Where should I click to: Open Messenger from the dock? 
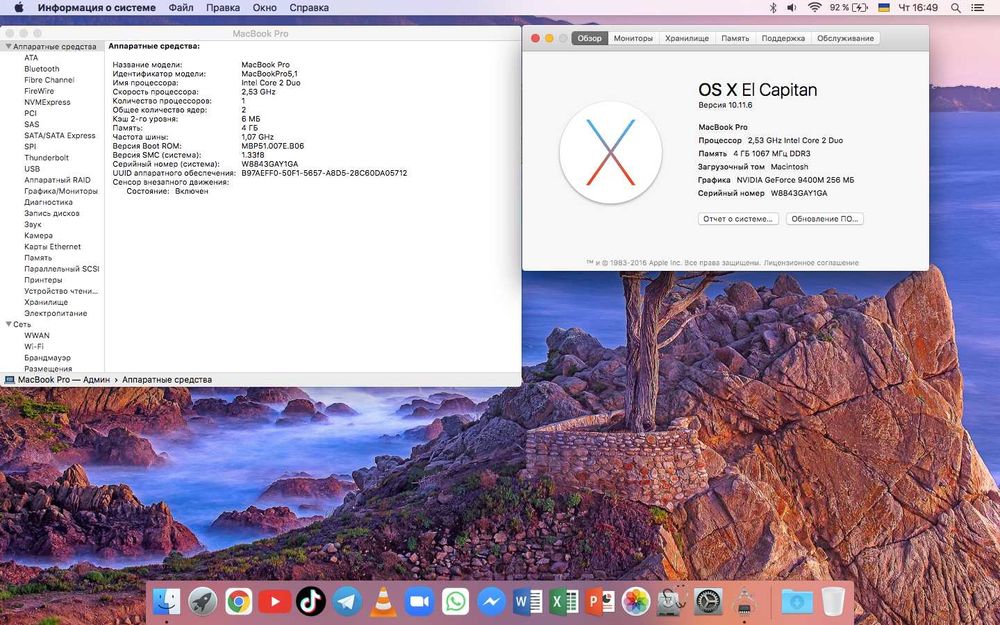coord(492,601)
